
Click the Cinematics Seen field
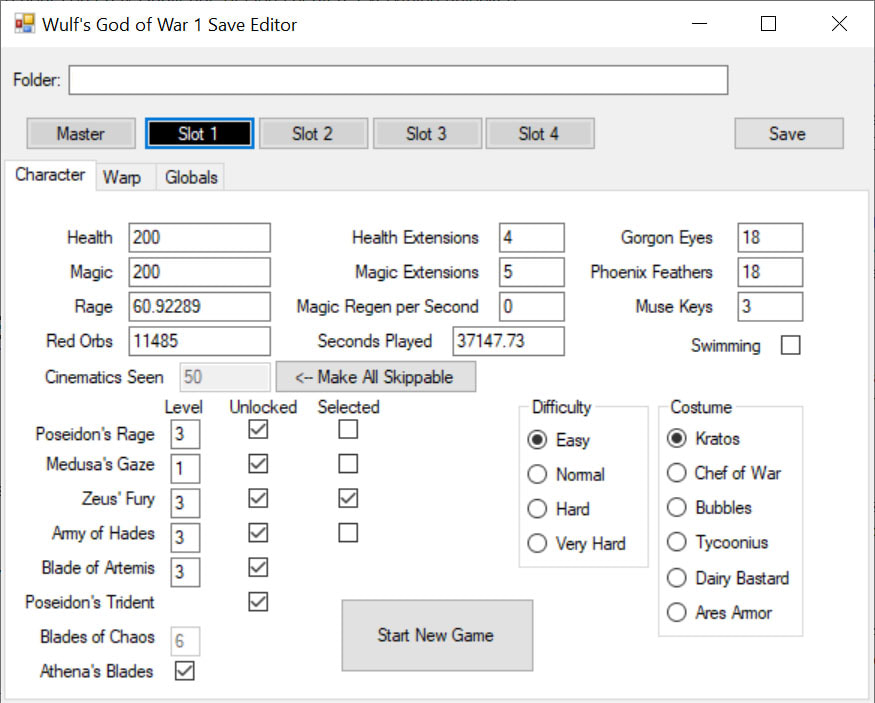click(225, 377)
